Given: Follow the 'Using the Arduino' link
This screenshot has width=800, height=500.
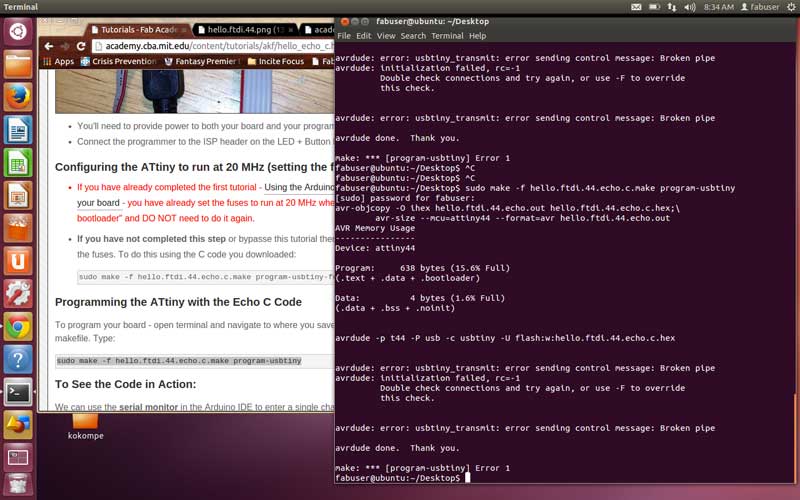Looking at the screenshot, I should 299,187.
